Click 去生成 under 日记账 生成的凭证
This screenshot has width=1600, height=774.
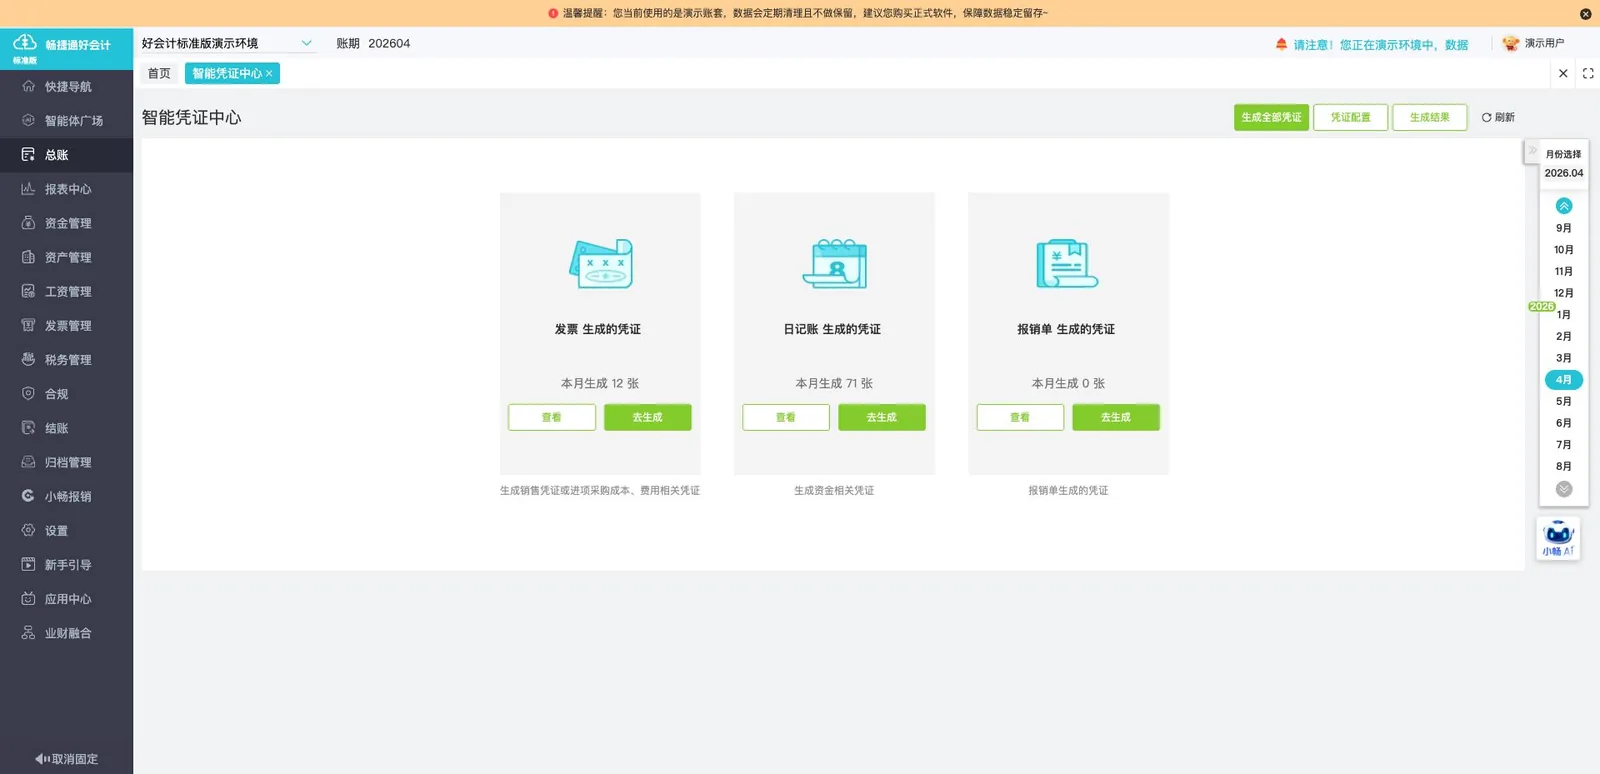tap(881, 417)
